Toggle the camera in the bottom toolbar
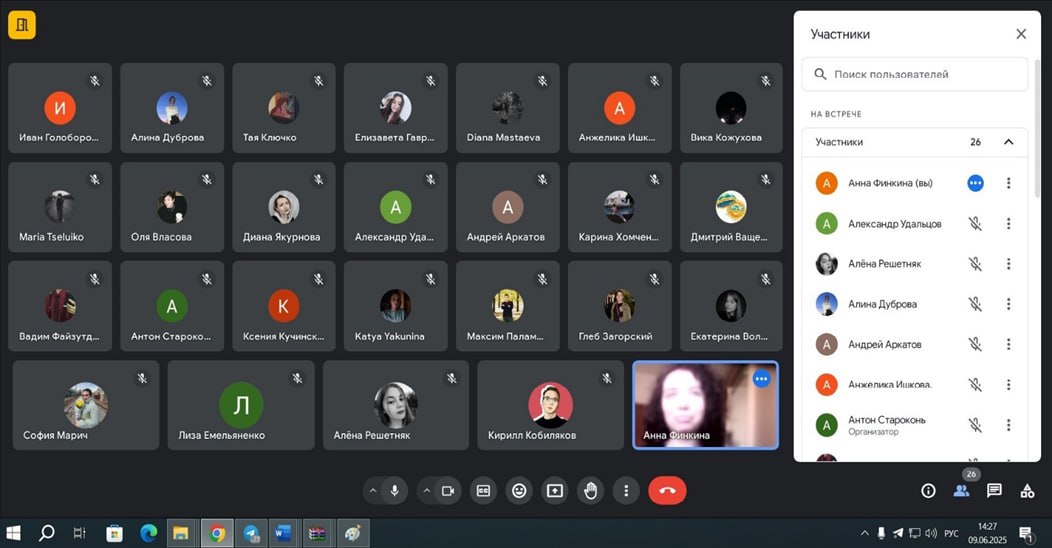Screen dimensions: 1052x548 448,490
